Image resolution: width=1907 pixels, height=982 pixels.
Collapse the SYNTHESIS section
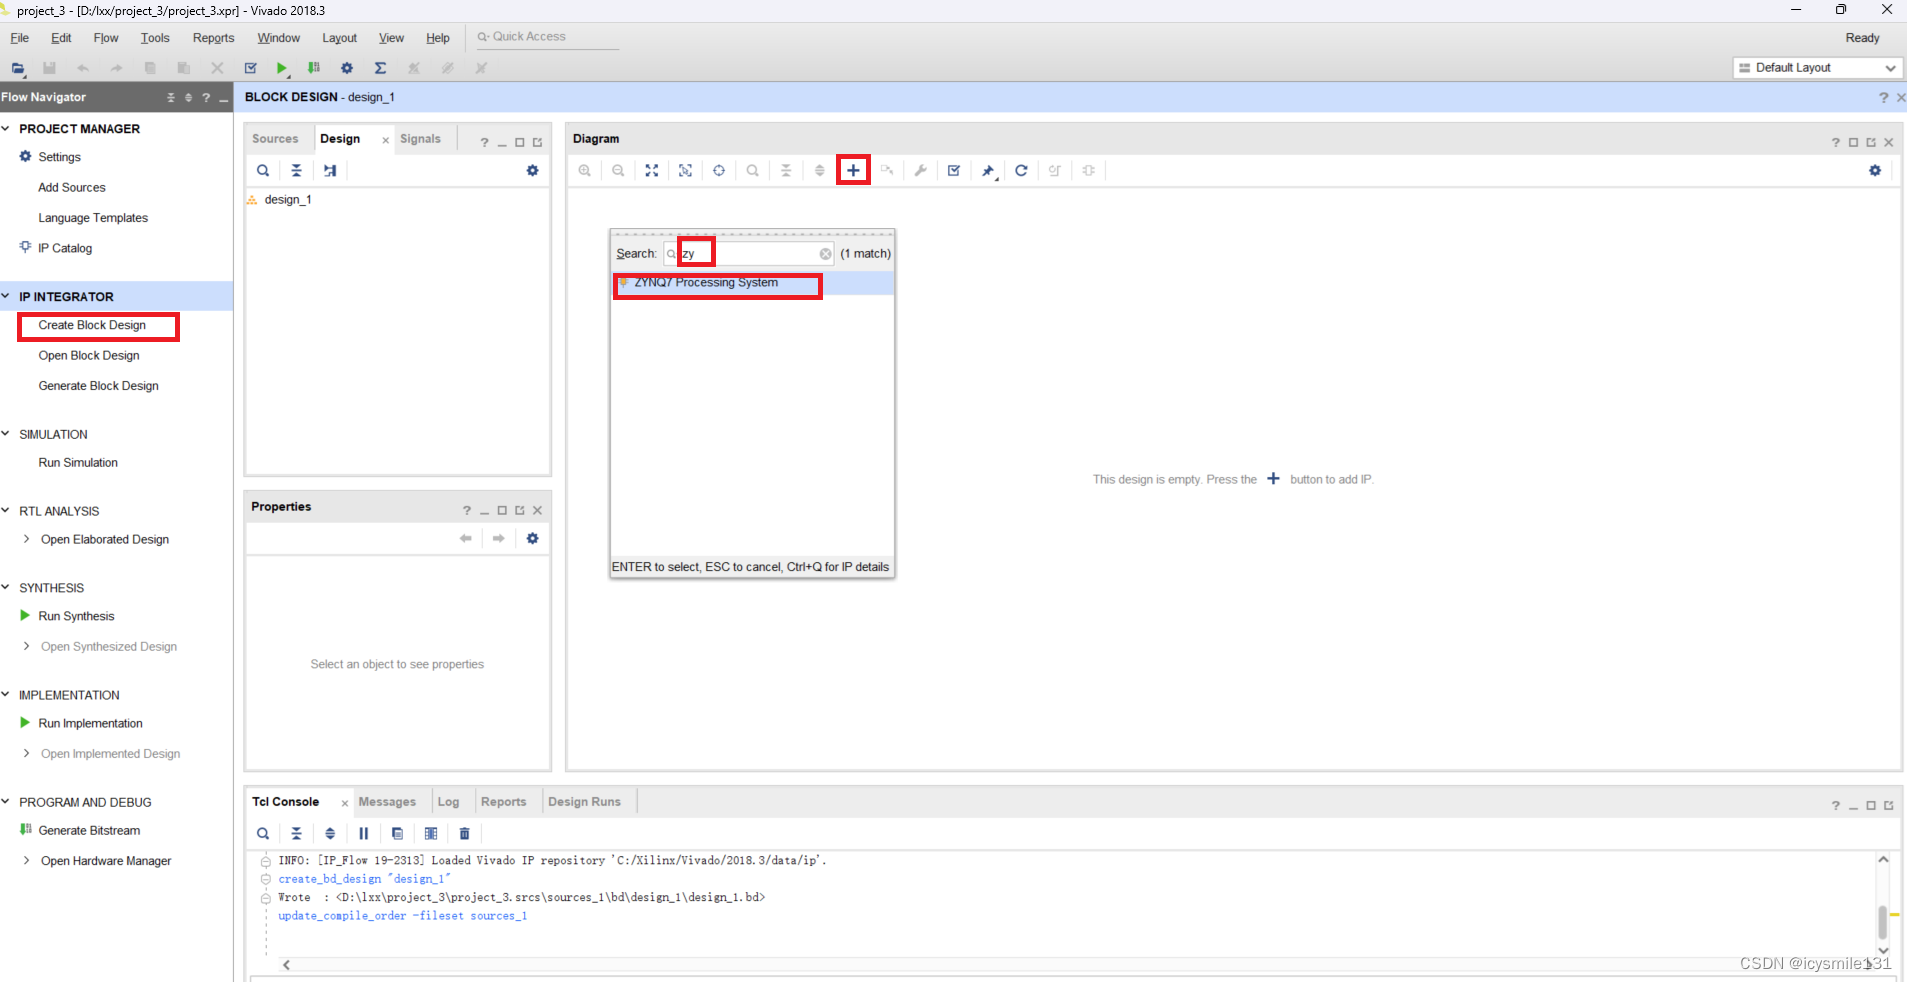[x=6, y=587]
